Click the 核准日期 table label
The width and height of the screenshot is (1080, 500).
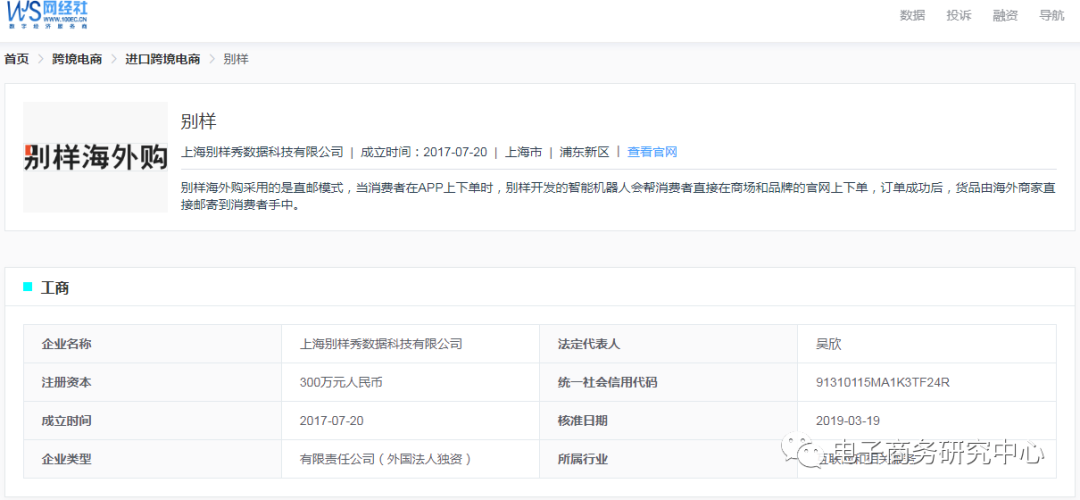pyautogui.click(x=583, y=421)
